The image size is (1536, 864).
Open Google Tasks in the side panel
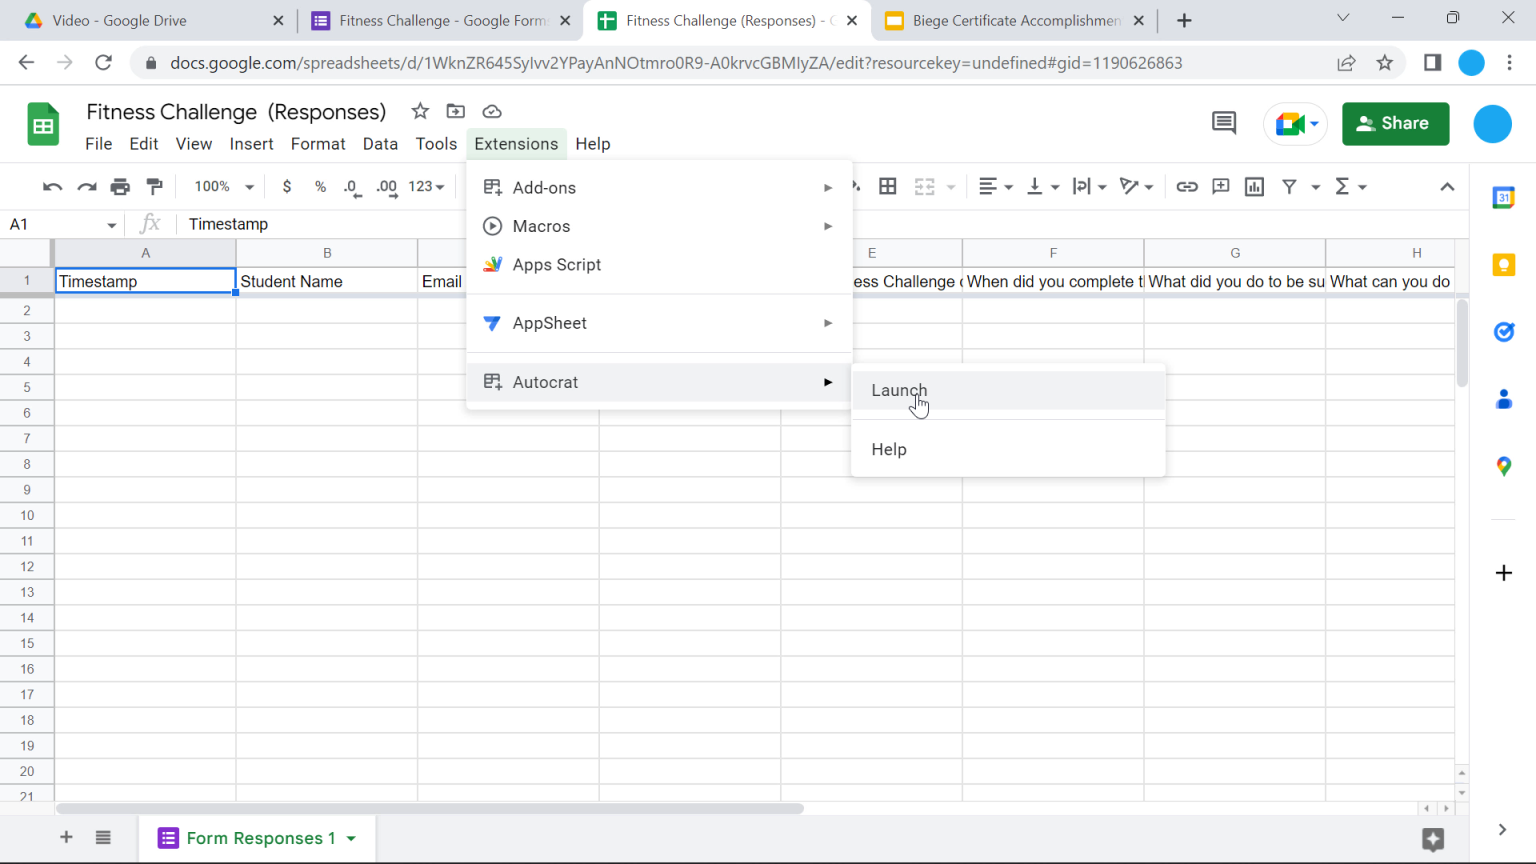(1504, 331)
